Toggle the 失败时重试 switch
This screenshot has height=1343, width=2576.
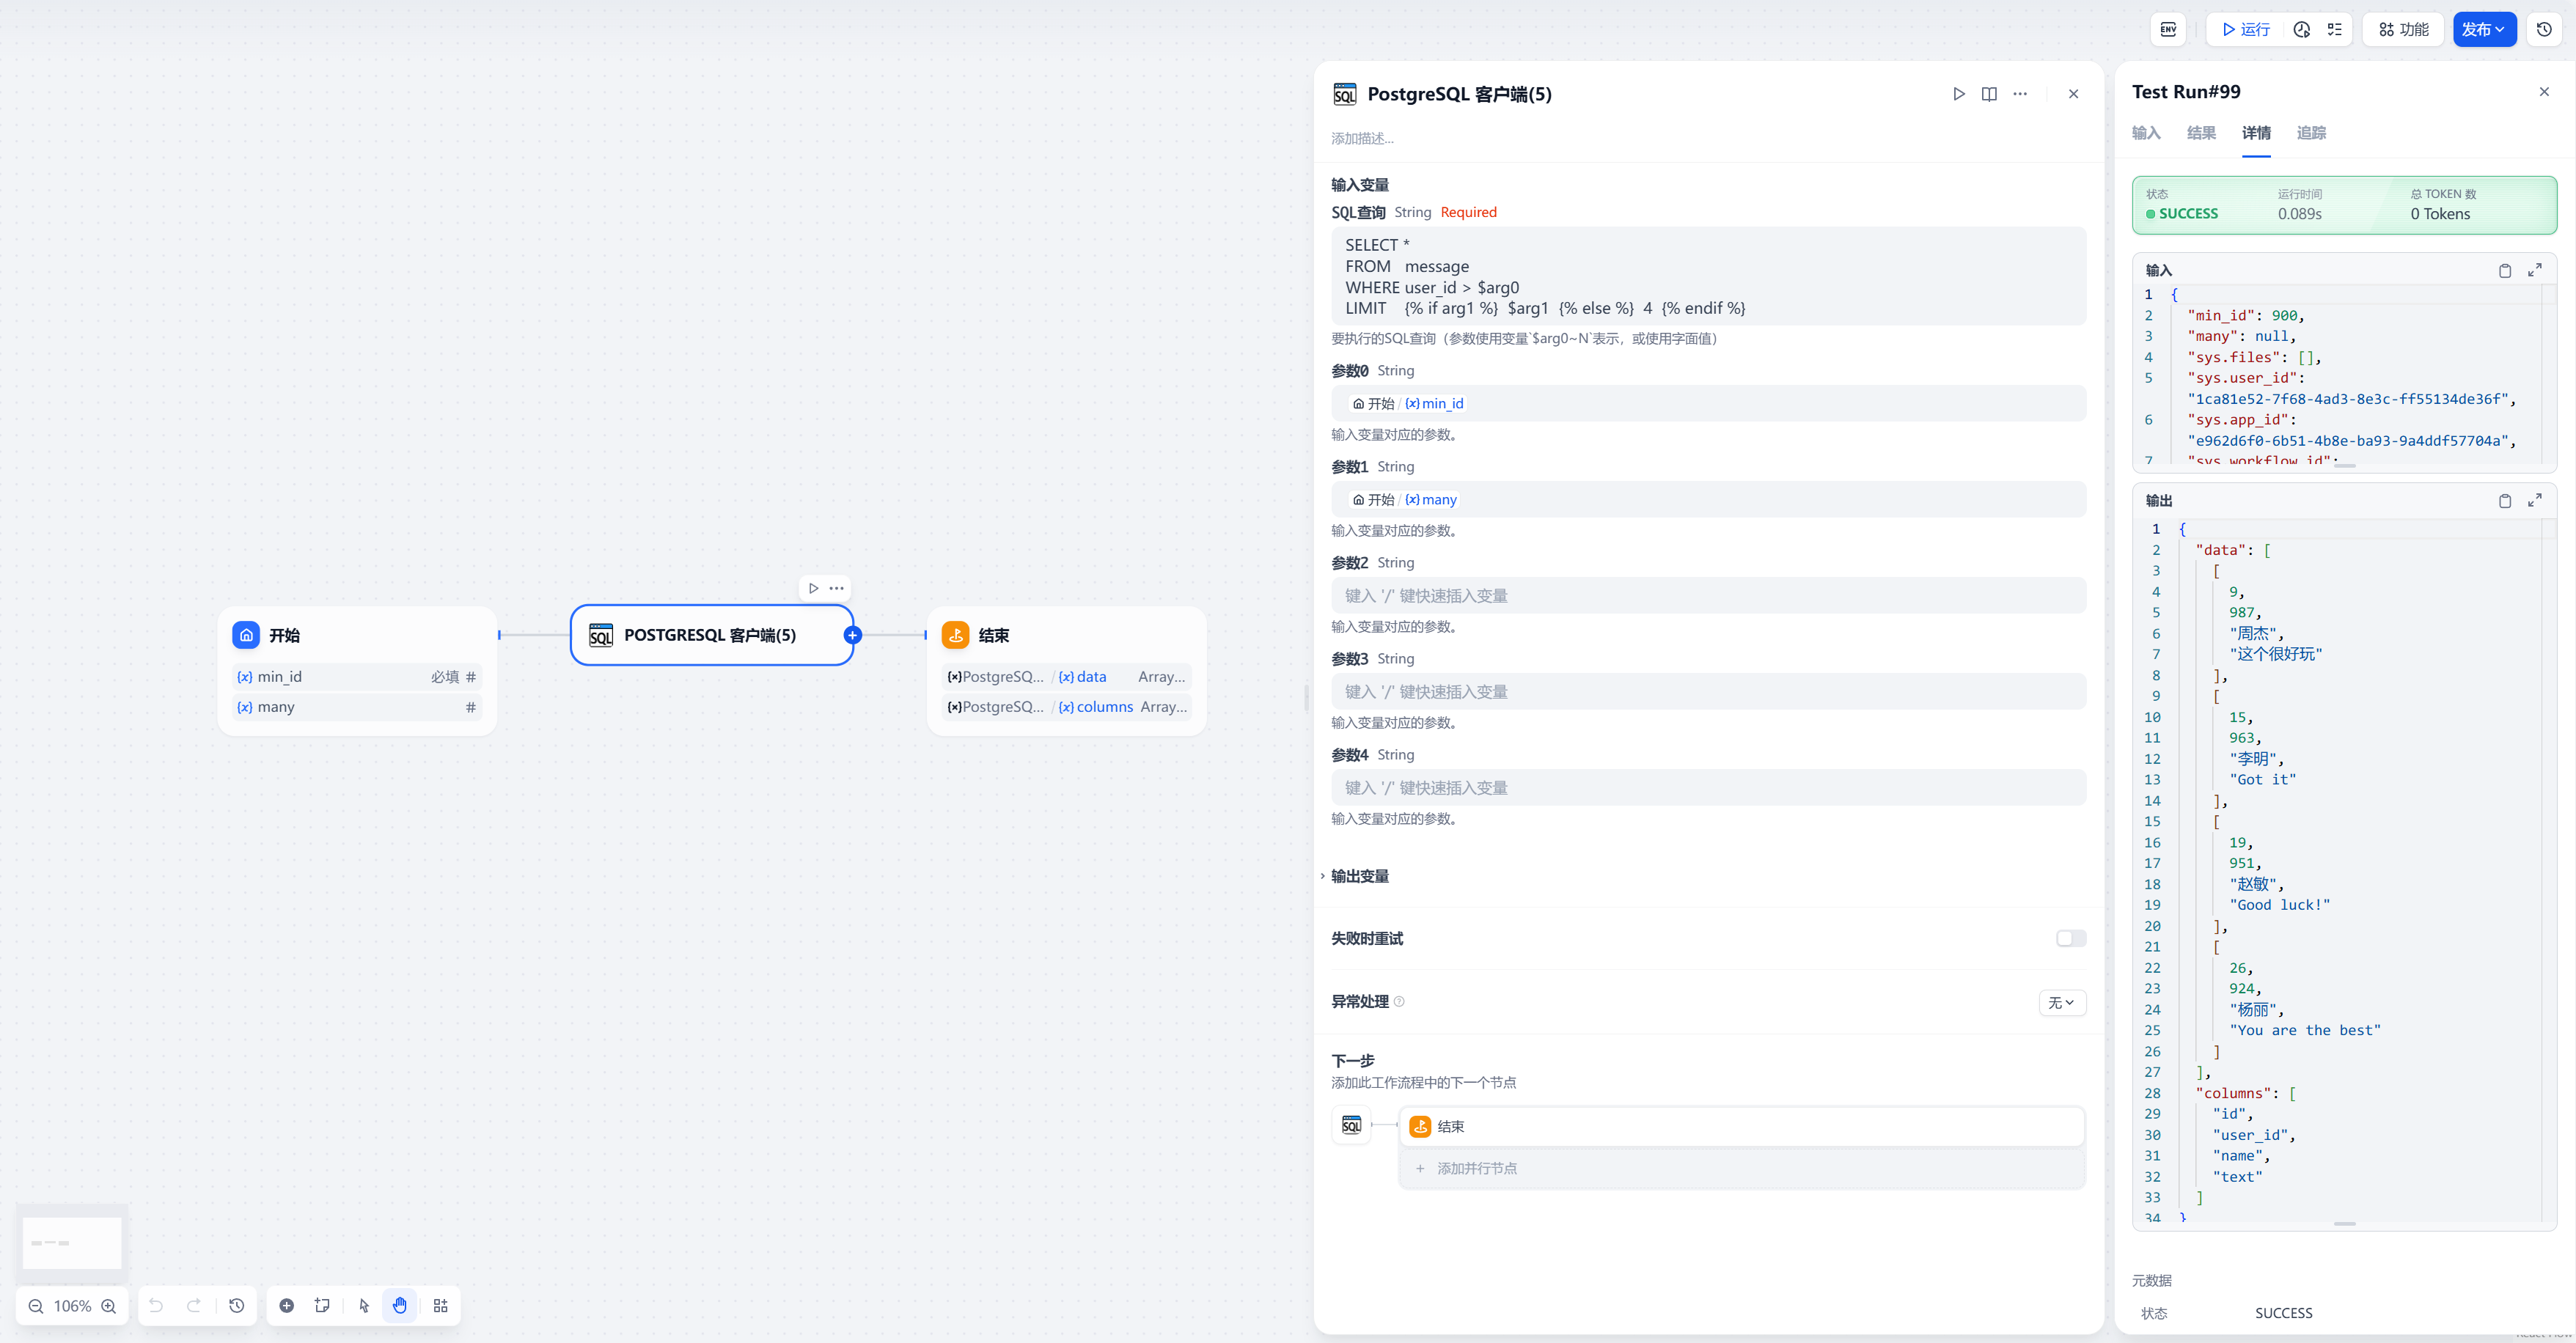coord(2071,939)
